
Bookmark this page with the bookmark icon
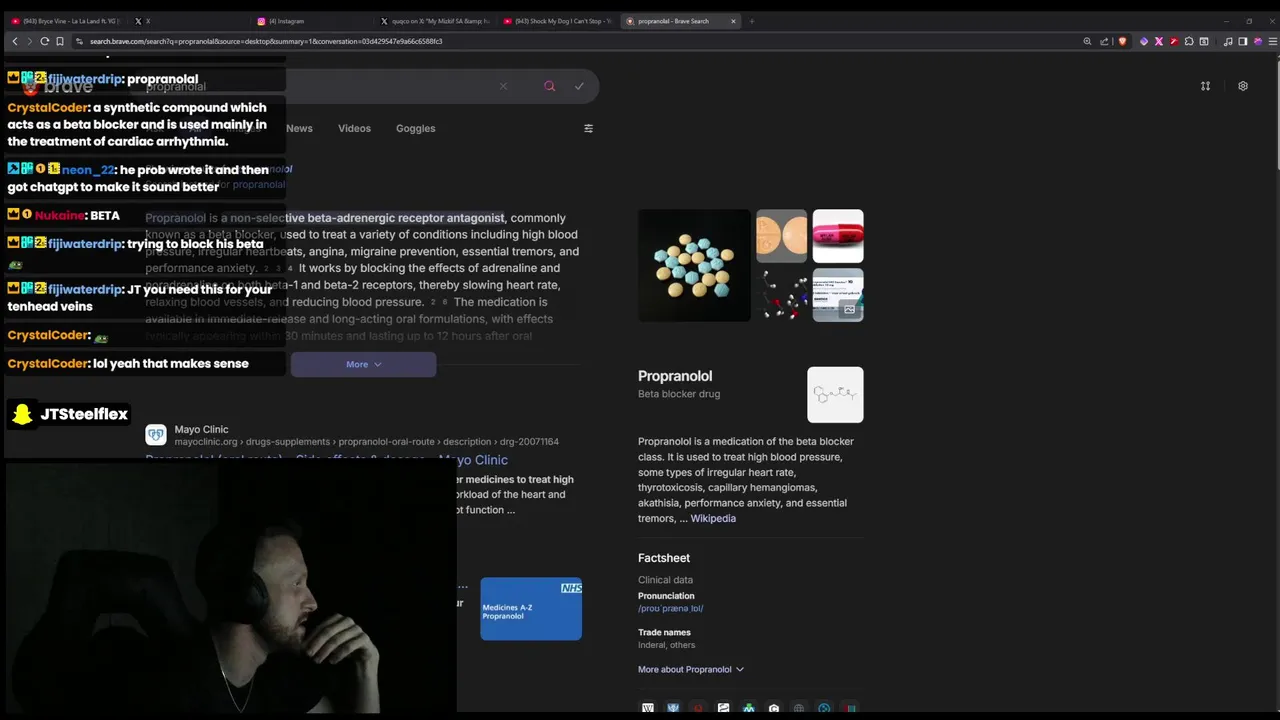click(x=60, y=41)
